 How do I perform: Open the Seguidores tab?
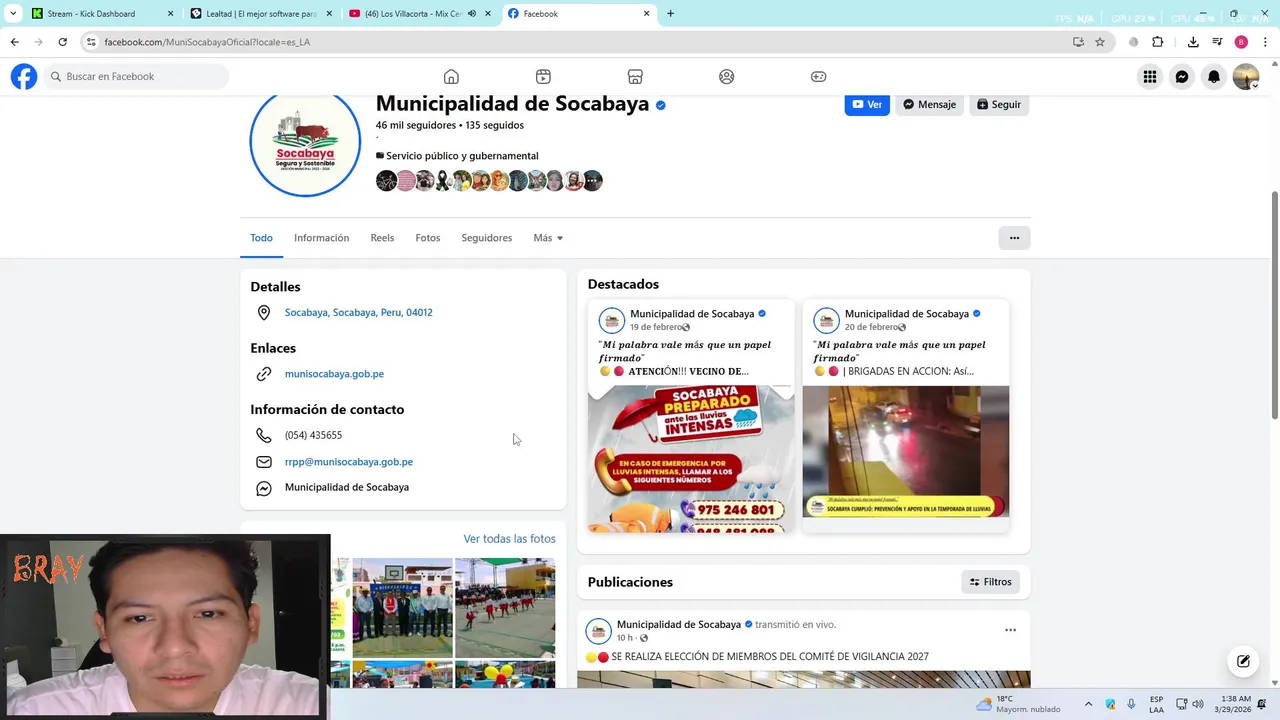[x=487, y=238]
